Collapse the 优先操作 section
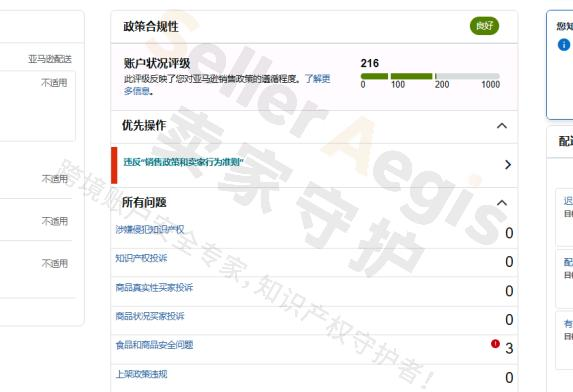 tap(502, 126)
